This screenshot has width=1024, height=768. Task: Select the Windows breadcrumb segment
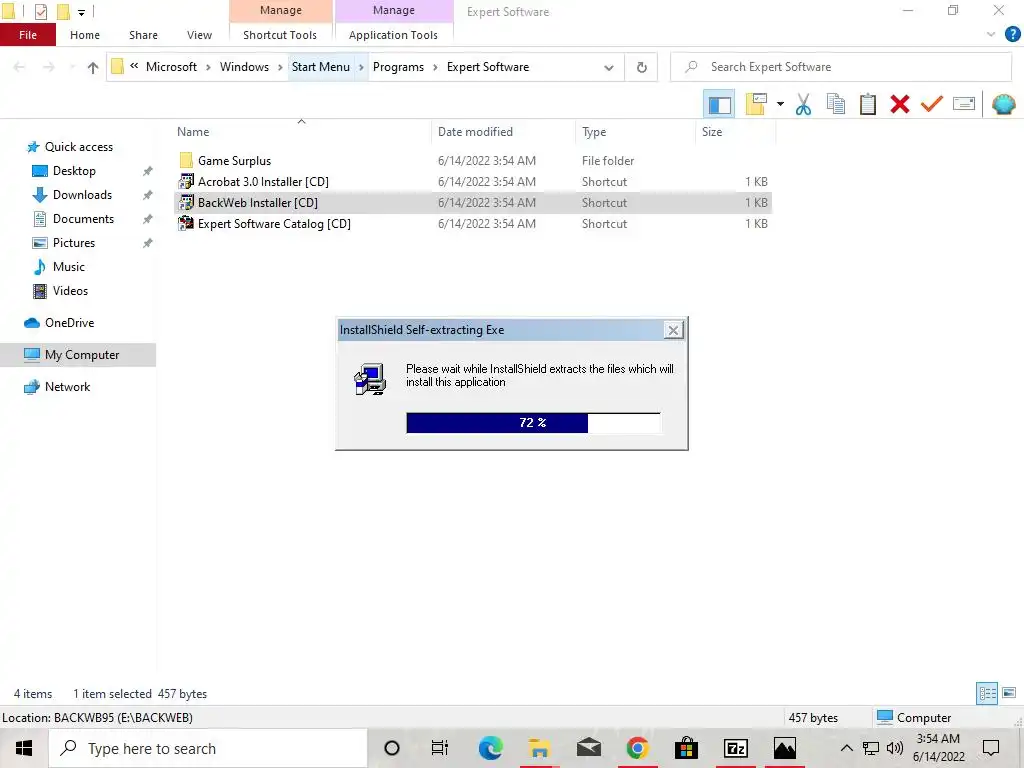(x=244, y=67)
